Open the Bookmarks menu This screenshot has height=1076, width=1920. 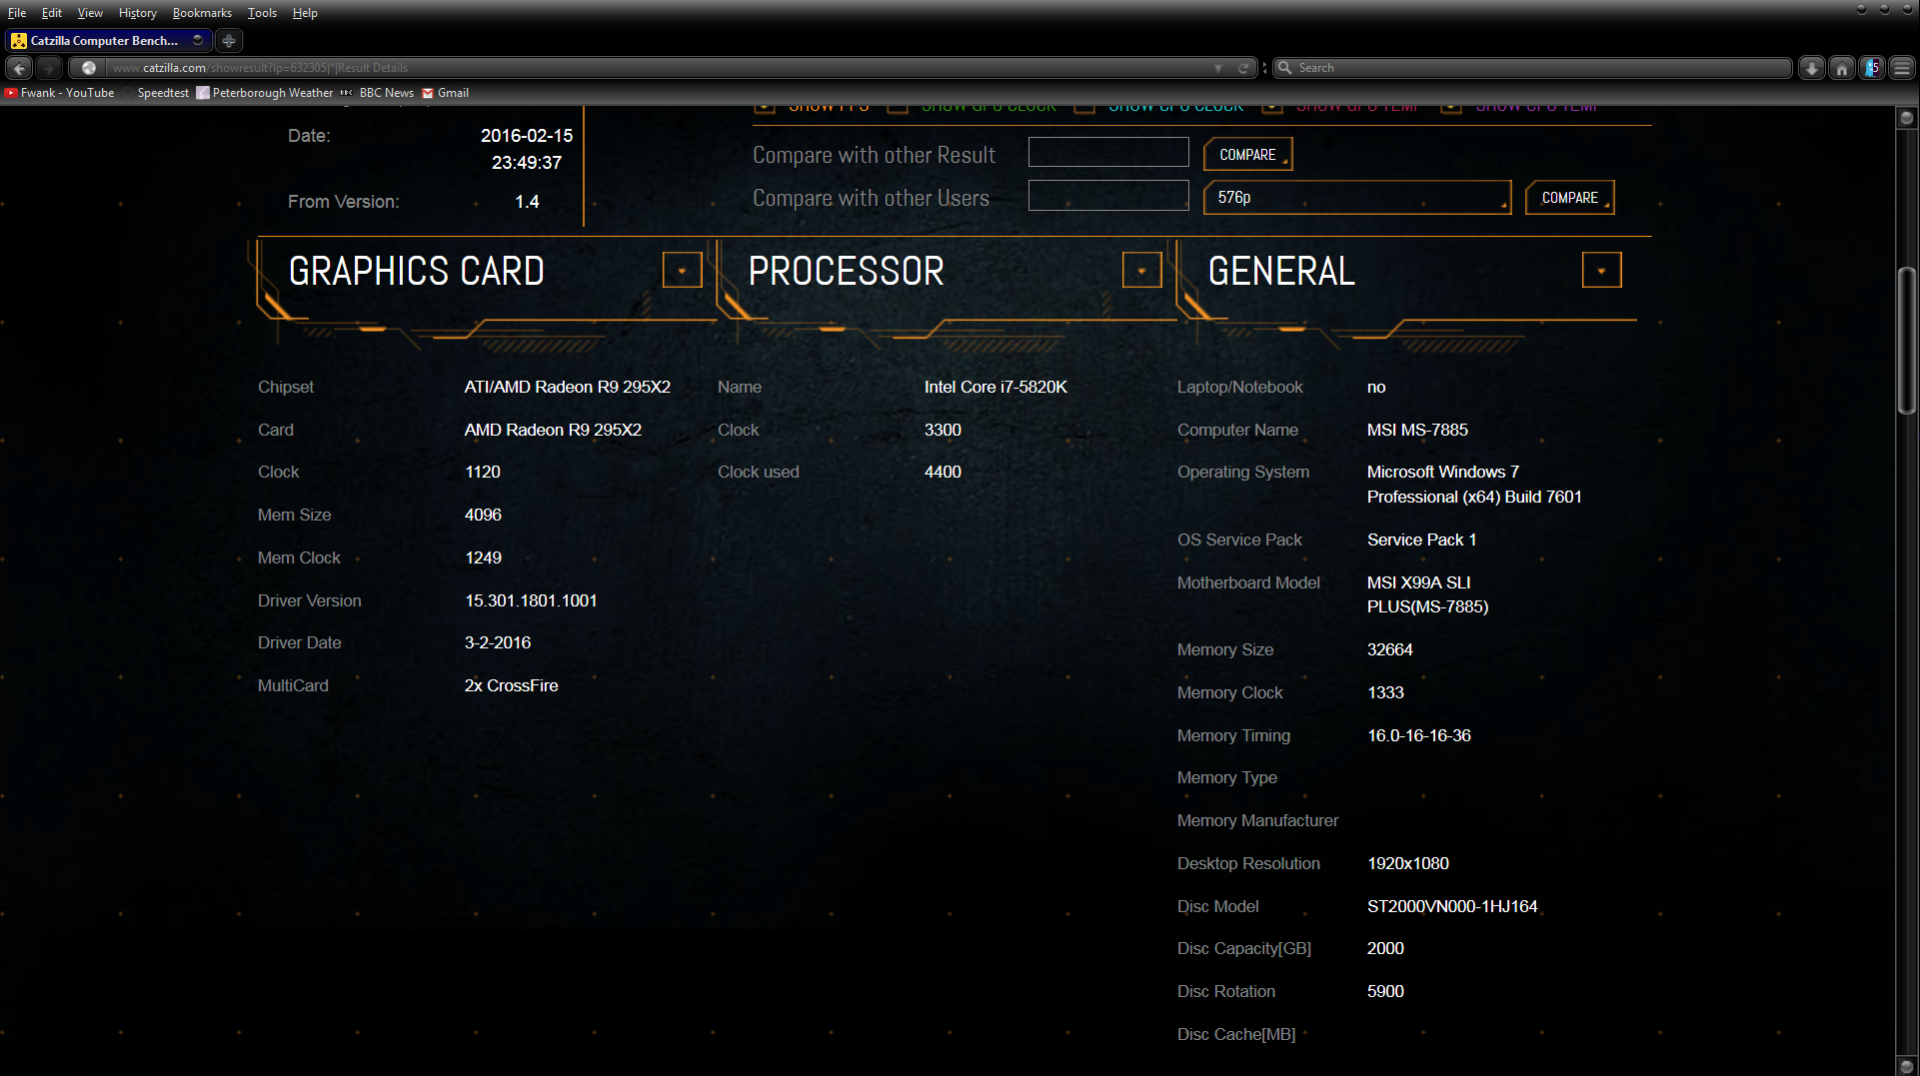(202, 13)
